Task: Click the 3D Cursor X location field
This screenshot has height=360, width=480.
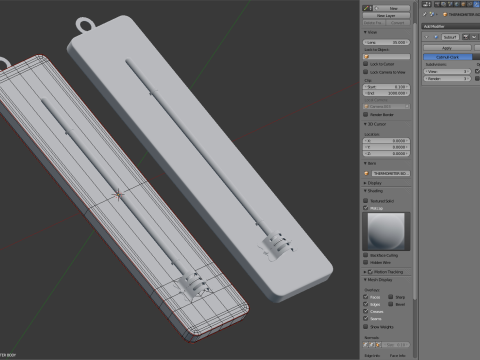Action: [386, 141]
